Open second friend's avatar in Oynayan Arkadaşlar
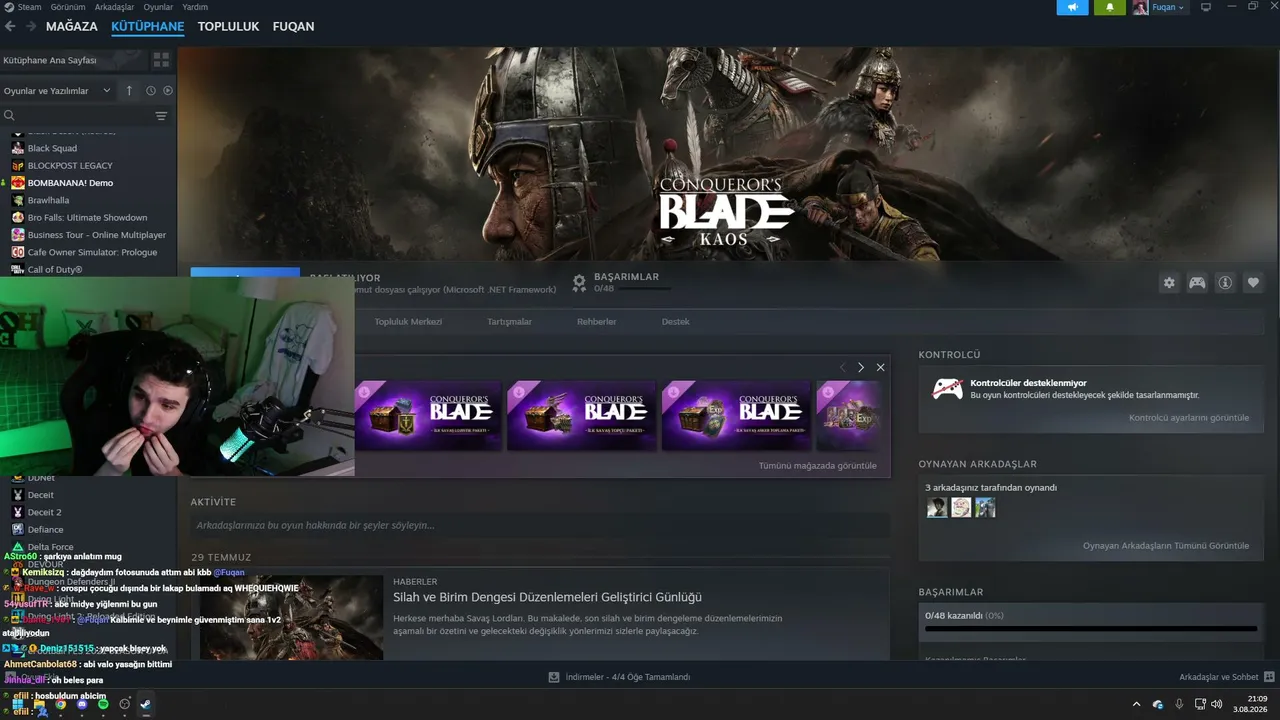This screenshot has width=1280, height=720. [x=961, y=508]
